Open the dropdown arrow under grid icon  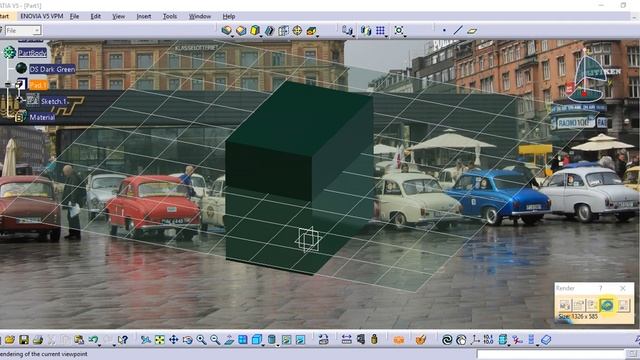tap(386, 36)
